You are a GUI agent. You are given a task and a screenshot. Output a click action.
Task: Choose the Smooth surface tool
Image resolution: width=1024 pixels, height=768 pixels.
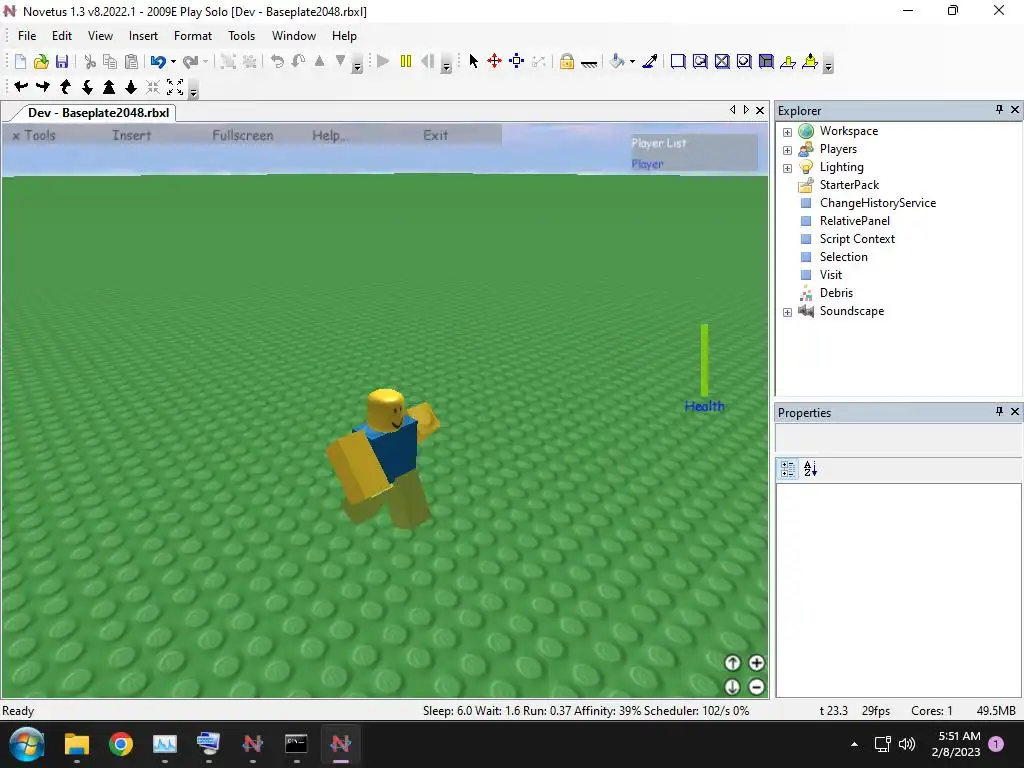pyautogui.click(x=678, y=61)
